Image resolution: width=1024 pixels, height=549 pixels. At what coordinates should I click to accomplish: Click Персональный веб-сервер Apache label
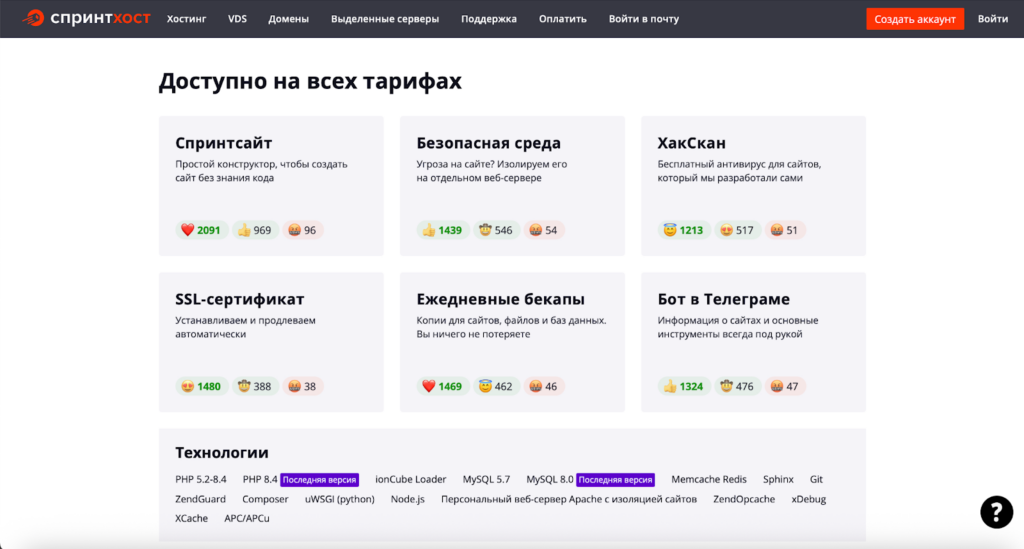coord(569,499)
